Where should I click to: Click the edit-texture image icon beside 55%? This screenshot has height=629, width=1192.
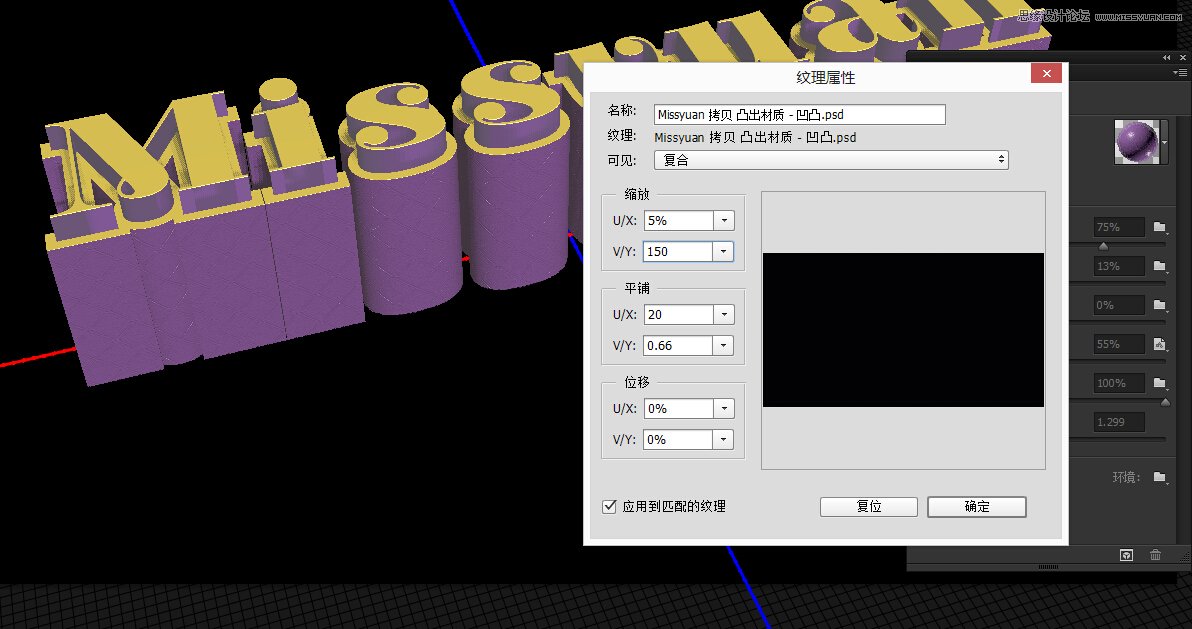point(1160,343)
